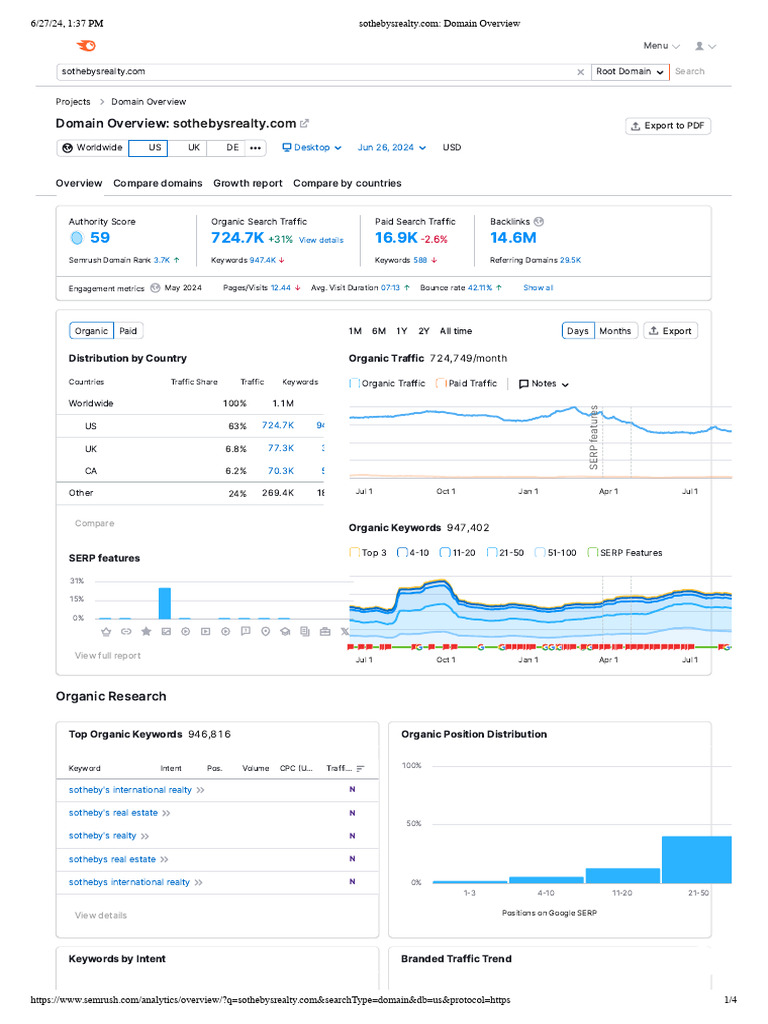Toggle the Paid Traffic checkbox
This screenshot has width=768, height=1024.
click(441, 383)
